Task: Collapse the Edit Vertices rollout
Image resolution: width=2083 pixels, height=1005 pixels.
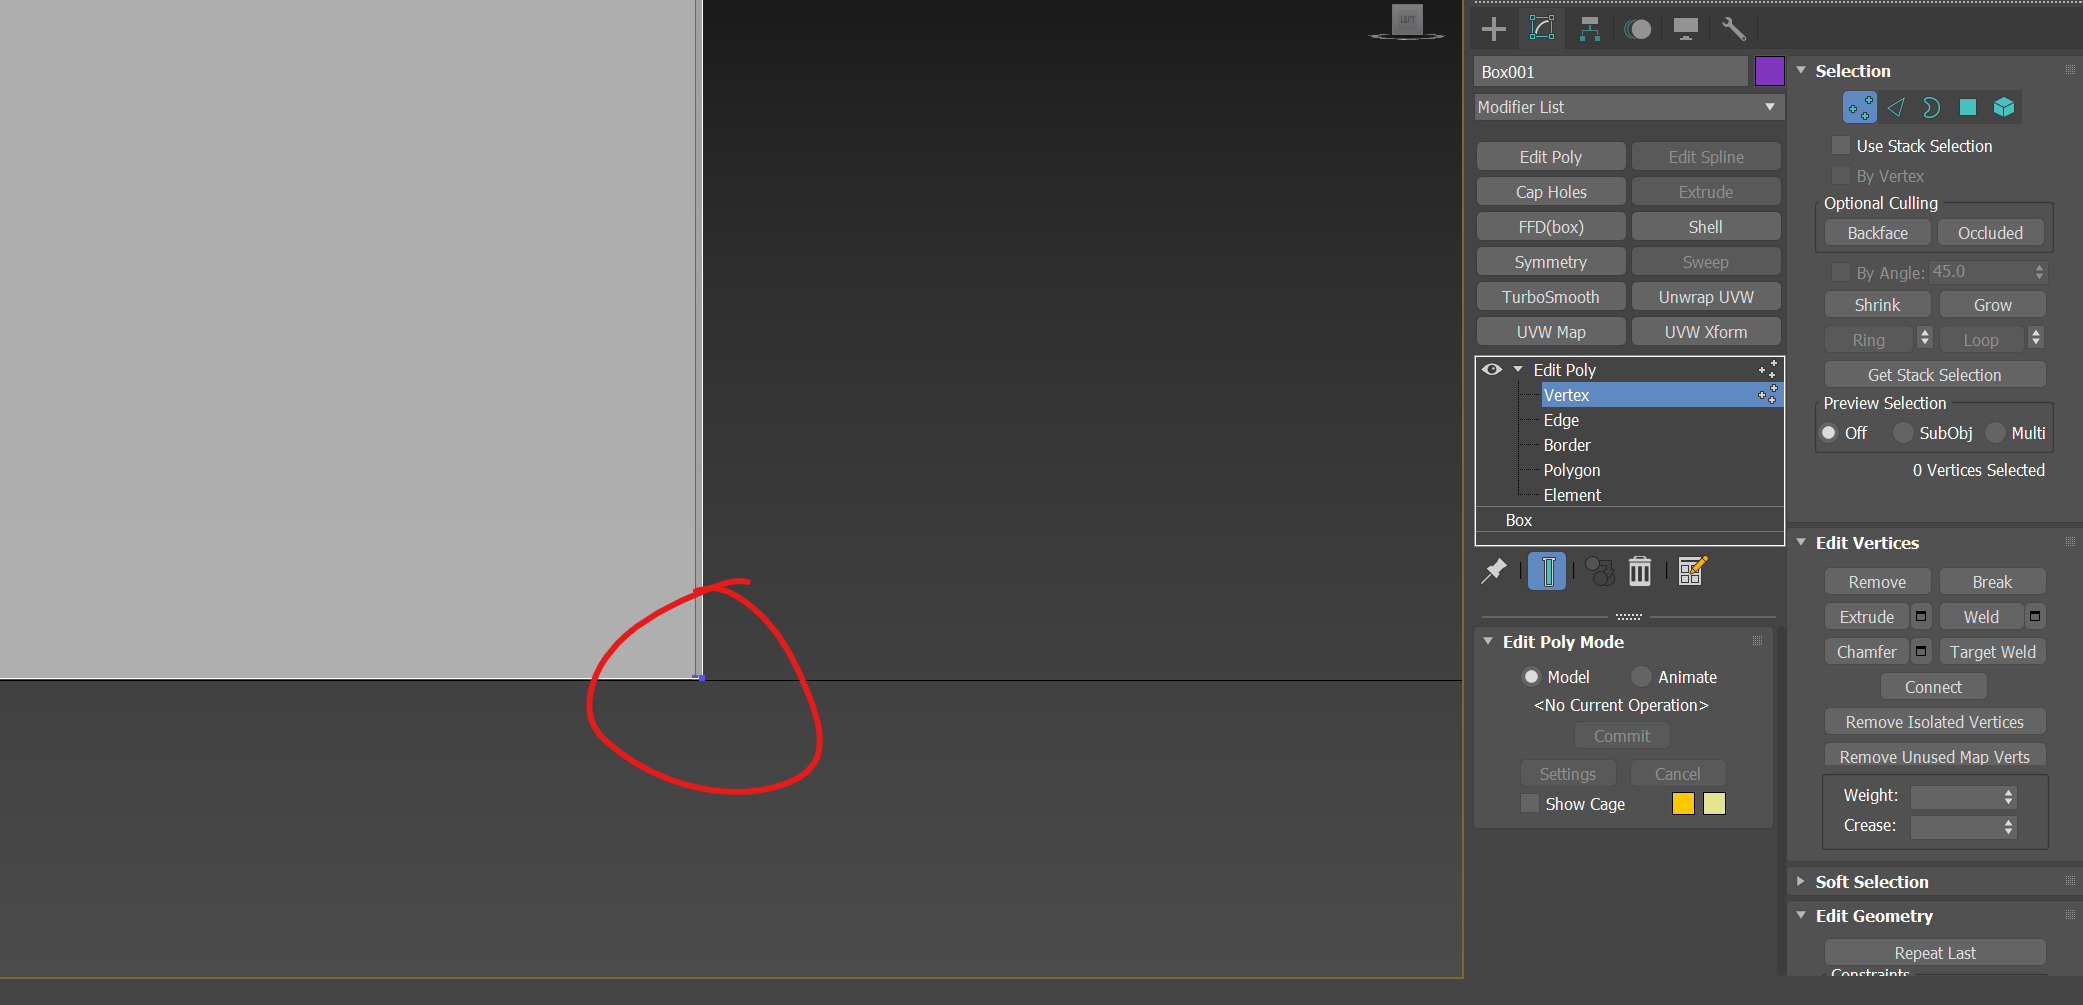Action: point(1801,543)
